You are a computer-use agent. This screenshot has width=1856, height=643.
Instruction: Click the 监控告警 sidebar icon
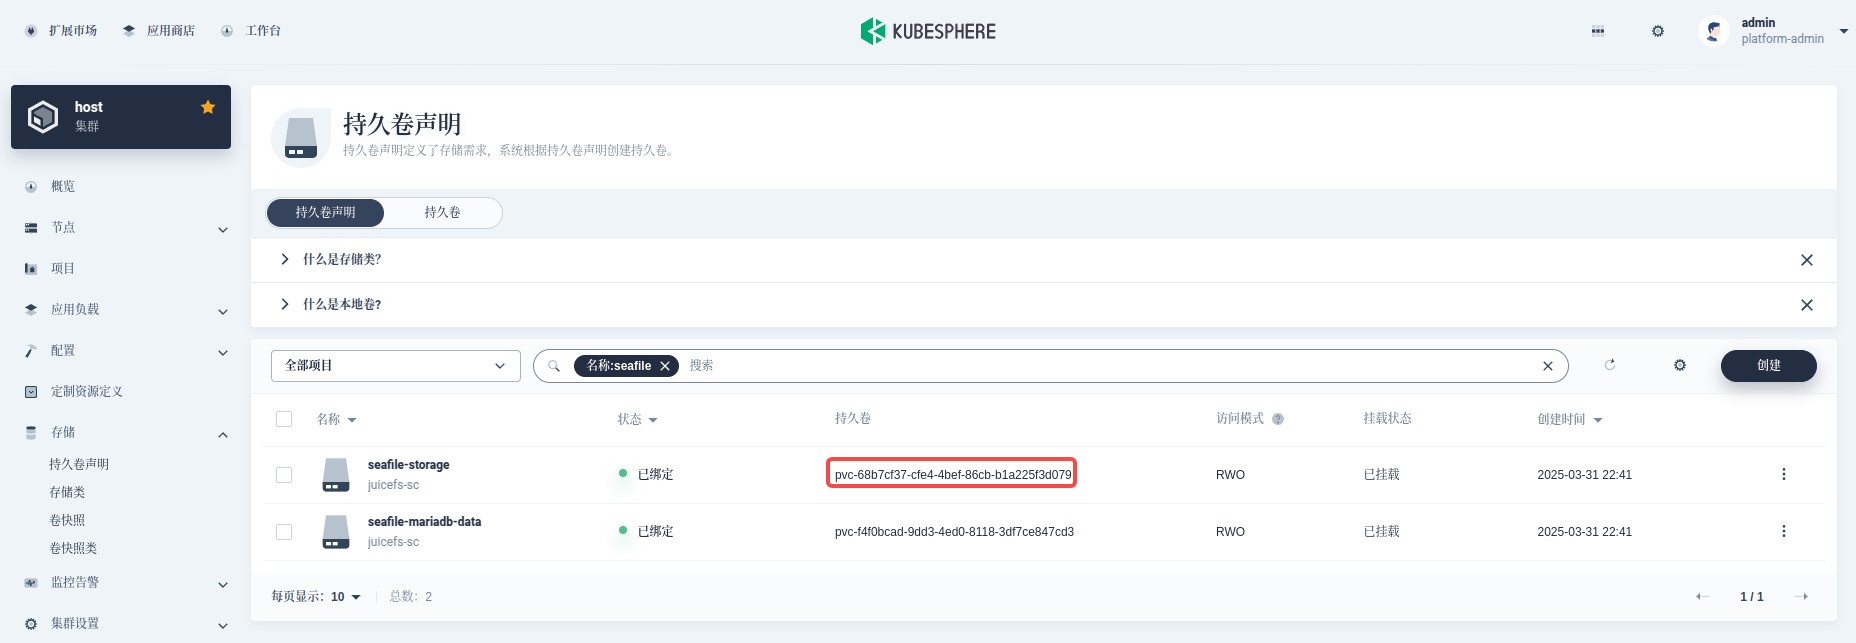[31, 582]
